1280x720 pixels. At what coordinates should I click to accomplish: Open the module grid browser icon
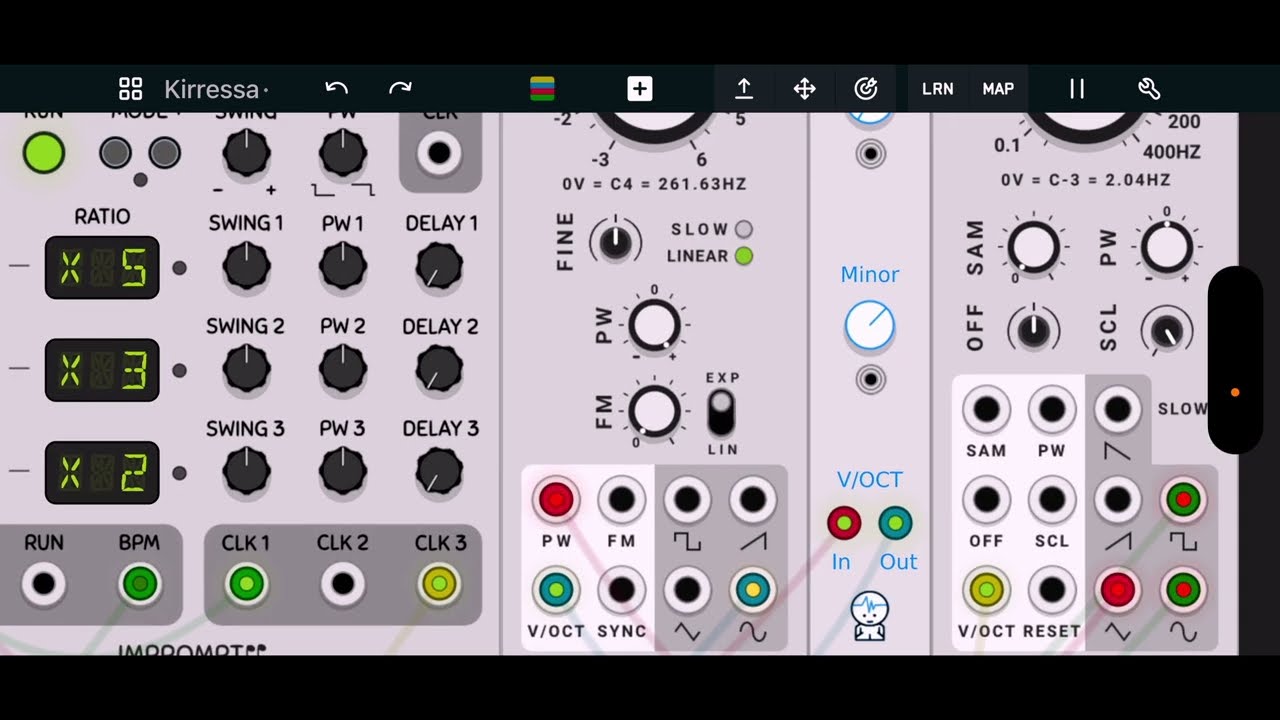tap(131, 89)
